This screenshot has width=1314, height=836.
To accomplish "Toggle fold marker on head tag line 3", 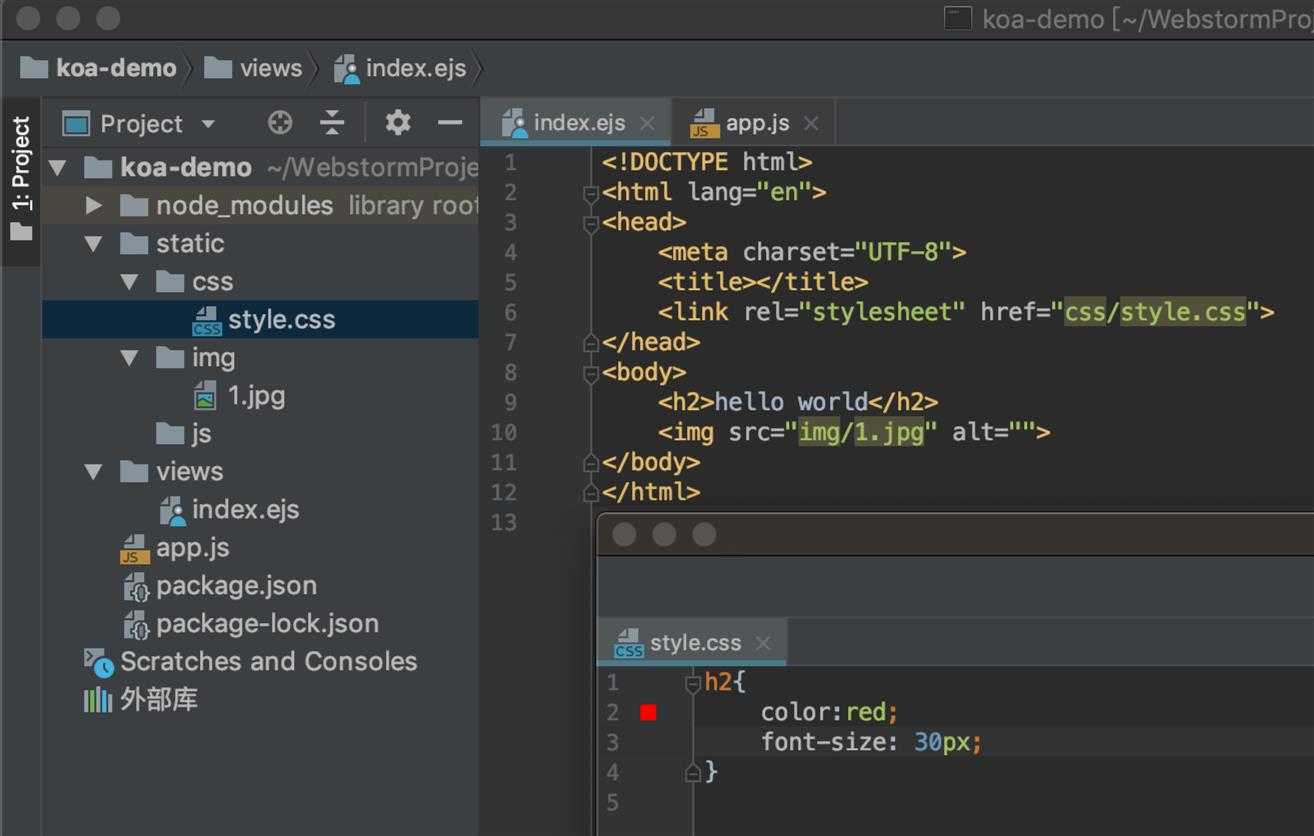I will point(591,223).
